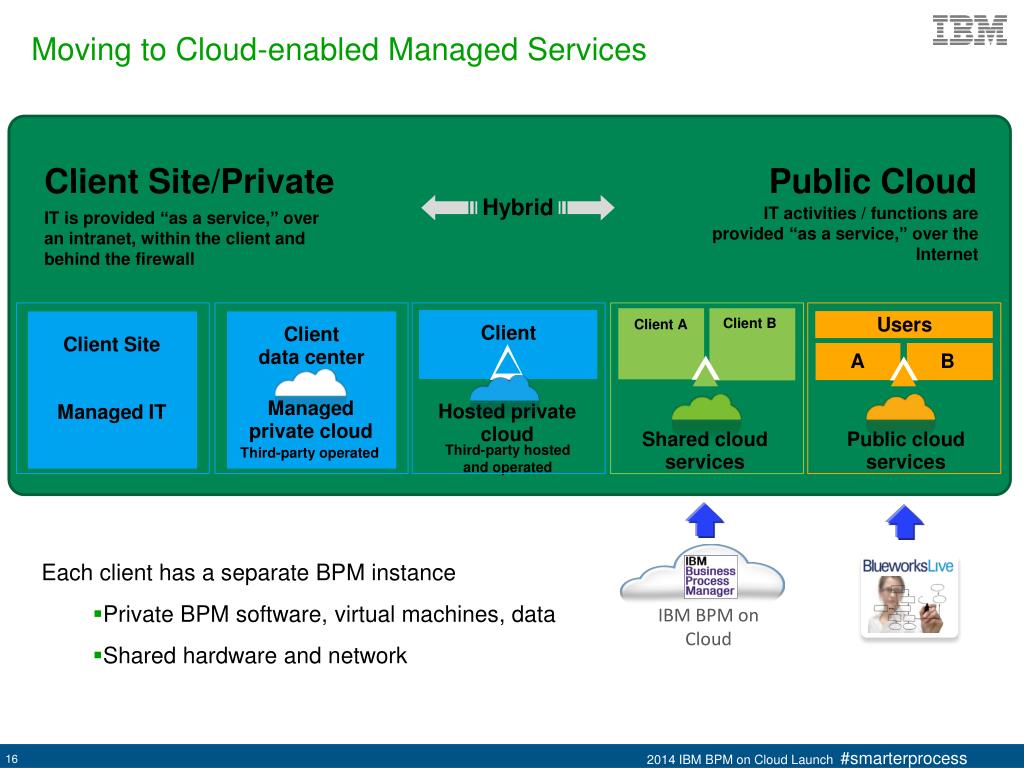Click the left-pointing Hybrid arrow
Screen dimensions: 1024x768
[449, 208]
